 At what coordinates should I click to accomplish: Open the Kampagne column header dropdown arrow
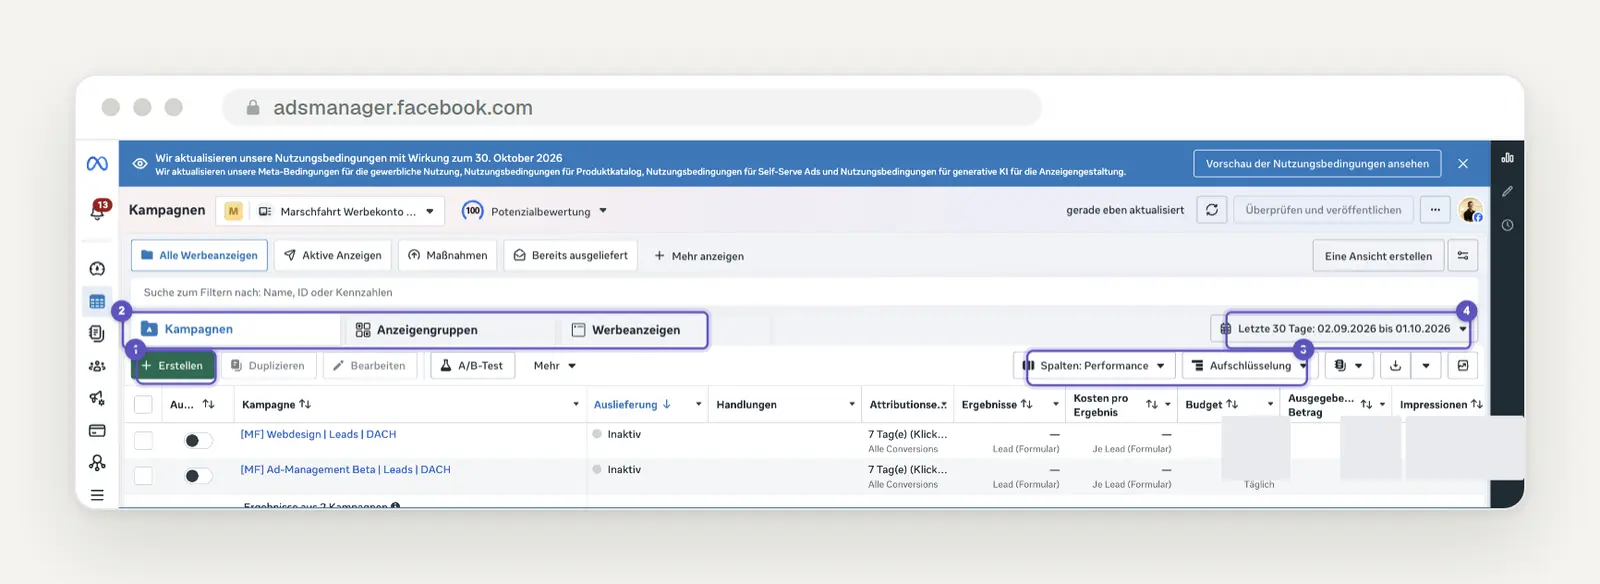click(x=576, y=405)
